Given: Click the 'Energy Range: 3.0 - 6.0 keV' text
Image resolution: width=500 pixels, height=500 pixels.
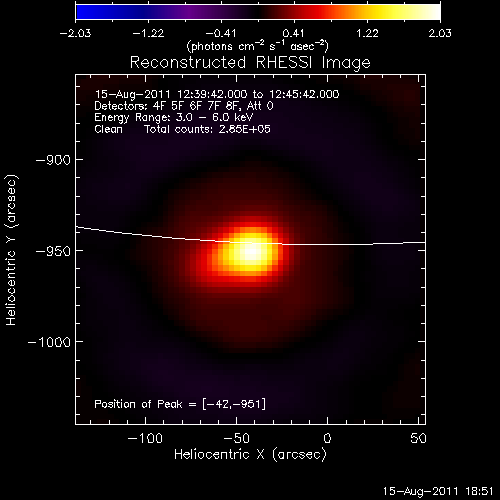Looking at the screenshot, I should click(x=174, y=117).
